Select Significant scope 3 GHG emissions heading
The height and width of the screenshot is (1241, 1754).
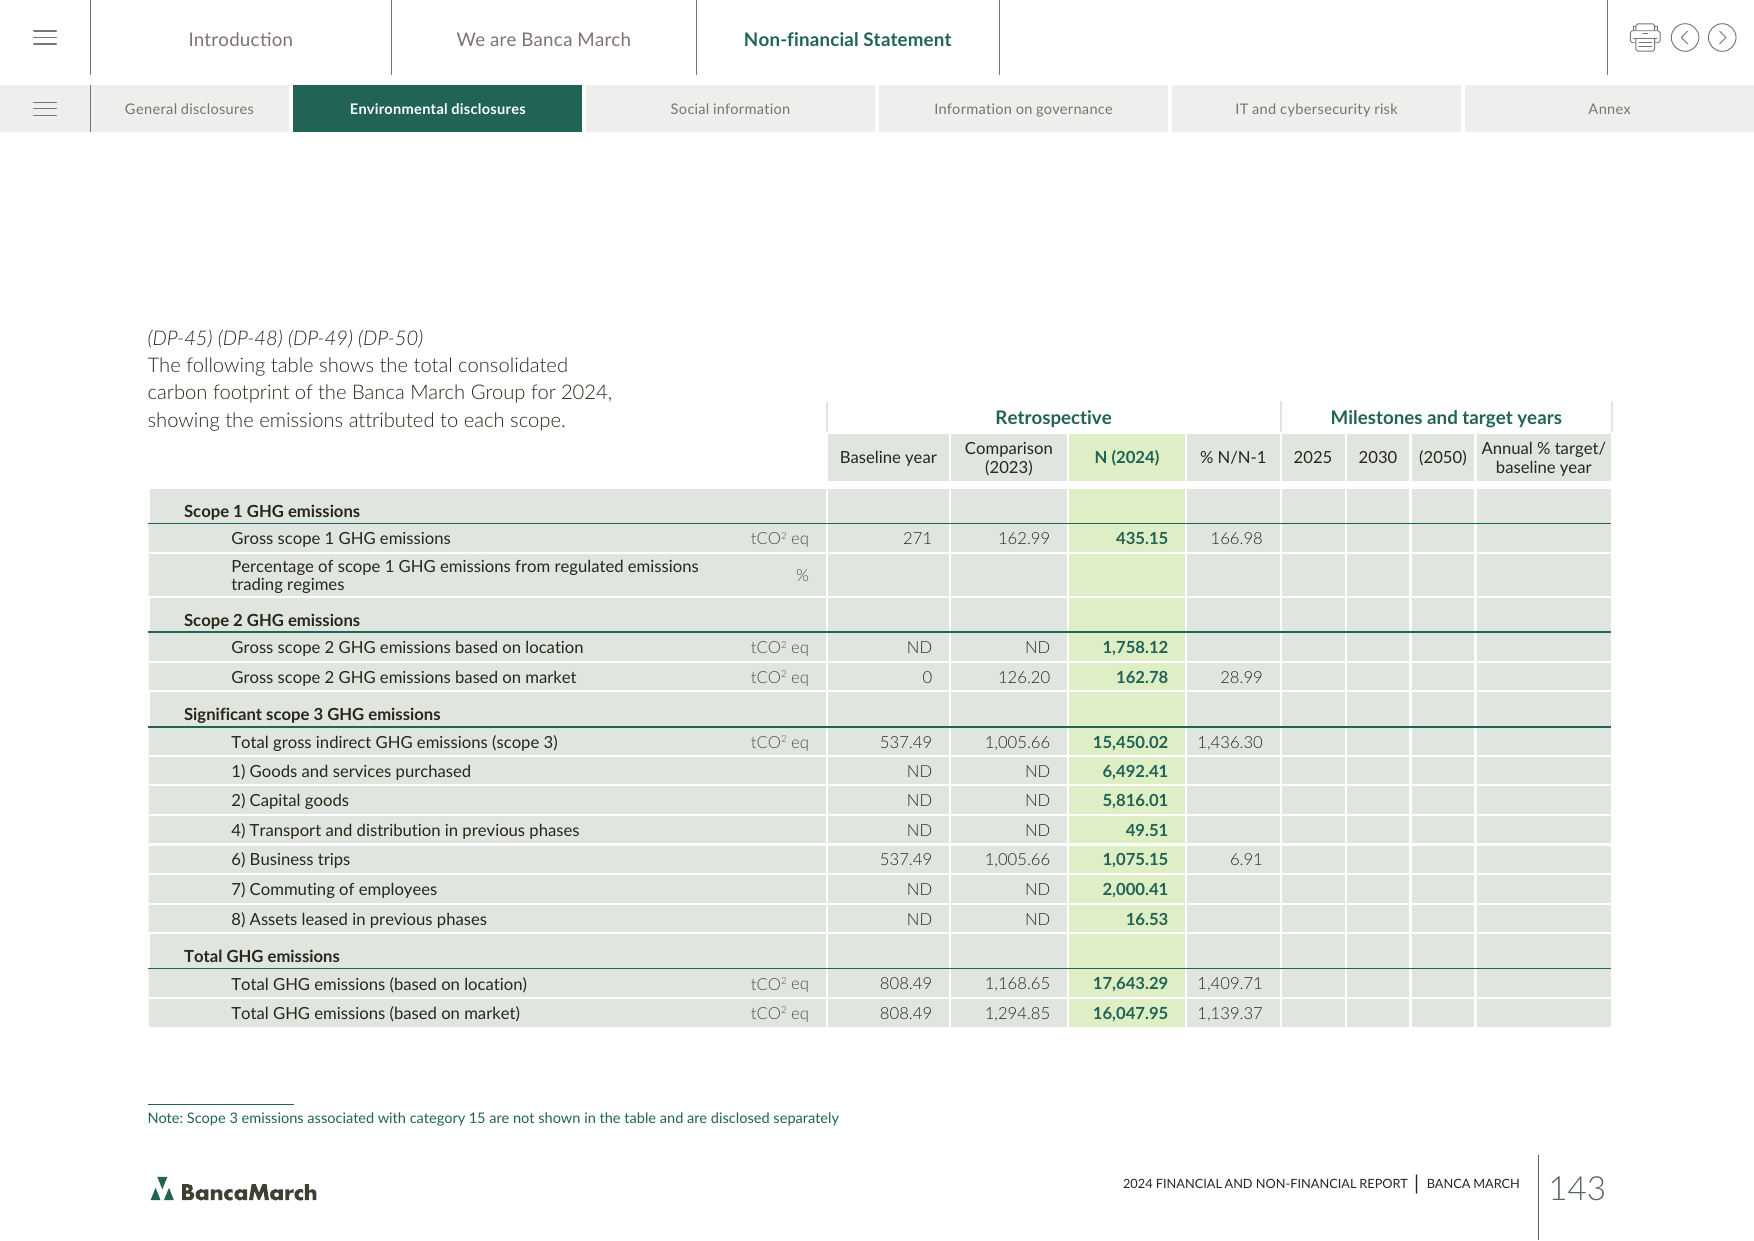point(312,714)
